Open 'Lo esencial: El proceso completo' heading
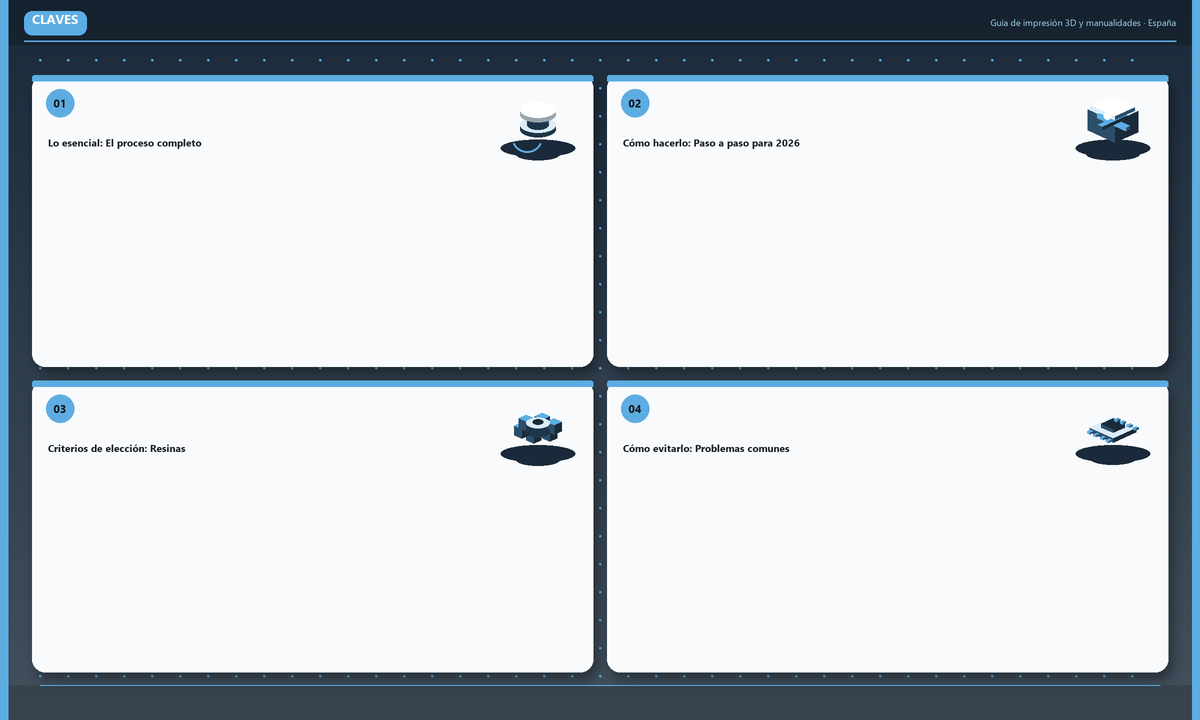 [x=125, y=143]
